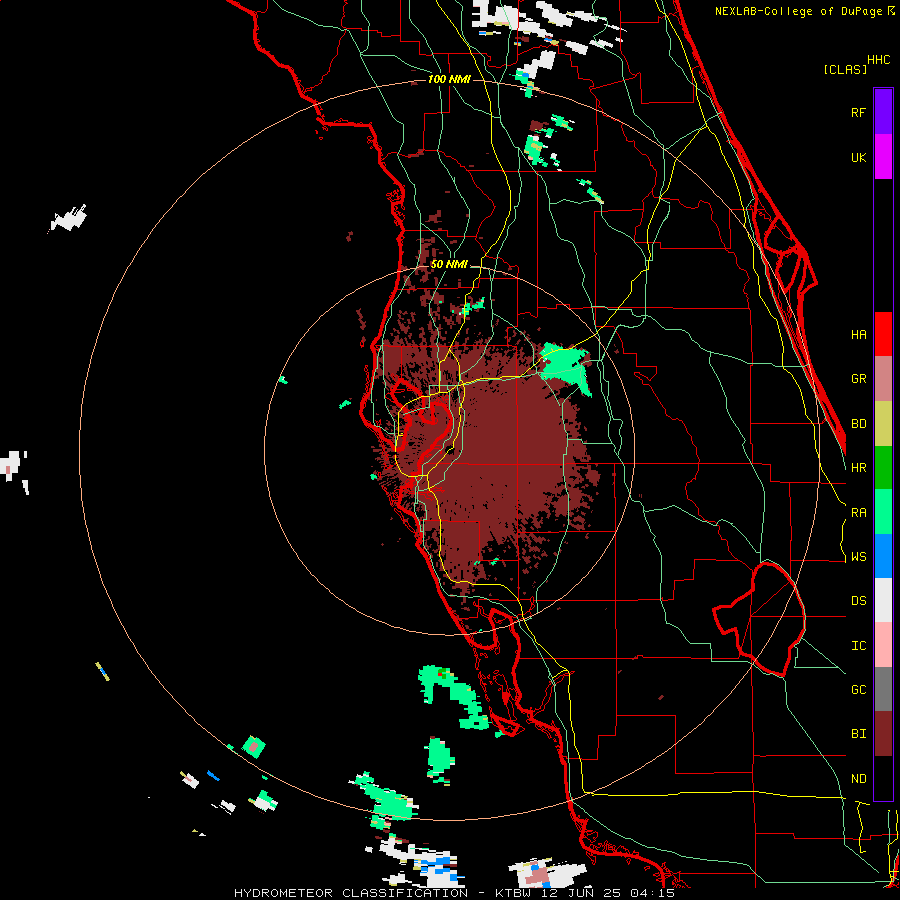Click the "ND" legend label
The height and width of the screenshot is (900, 900).
858,779
